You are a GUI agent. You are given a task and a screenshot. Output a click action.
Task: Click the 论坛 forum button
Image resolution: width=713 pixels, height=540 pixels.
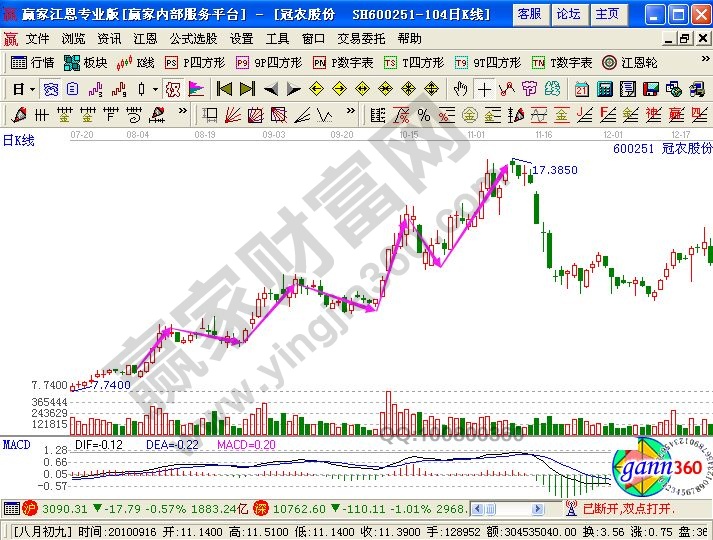point(569,14)
